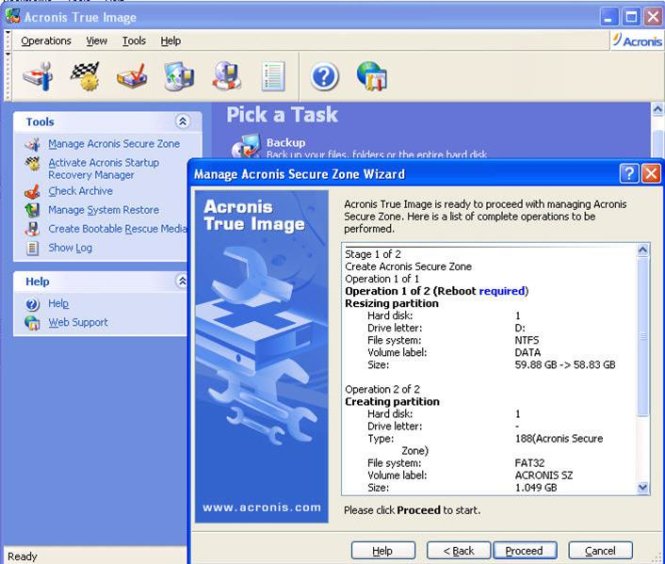Open the Show Log link
665x564 pixels.
(70, 248)
